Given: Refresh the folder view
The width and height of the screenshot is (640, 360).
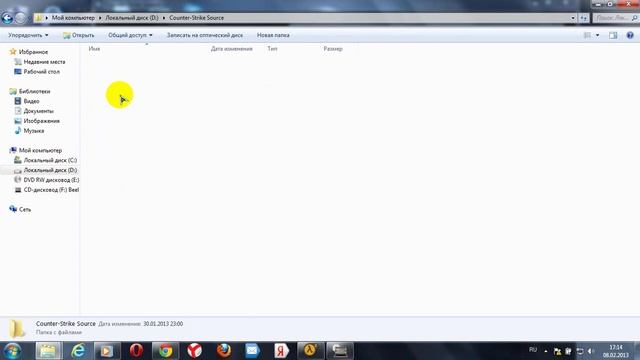Looking at the screenshot, I should coord(584,18).
